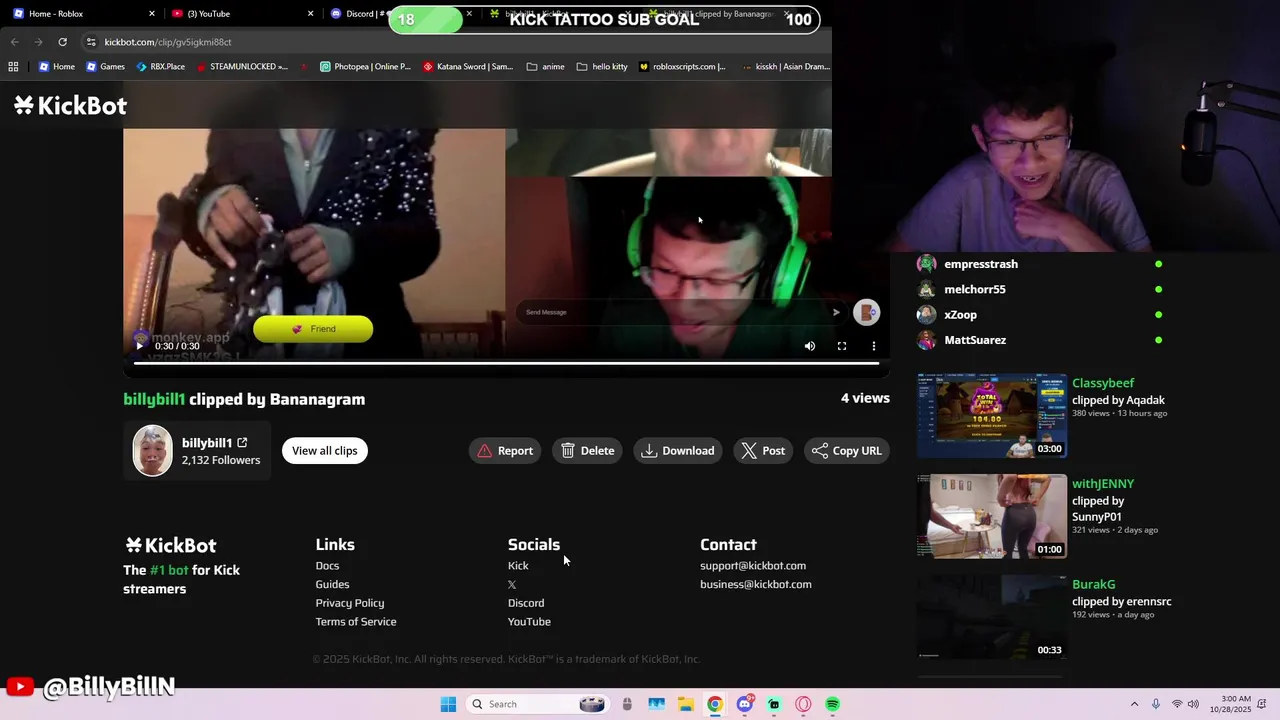The image size is (1280, 720).
Task: Open the Docs footer link
Action: [327, 566]
